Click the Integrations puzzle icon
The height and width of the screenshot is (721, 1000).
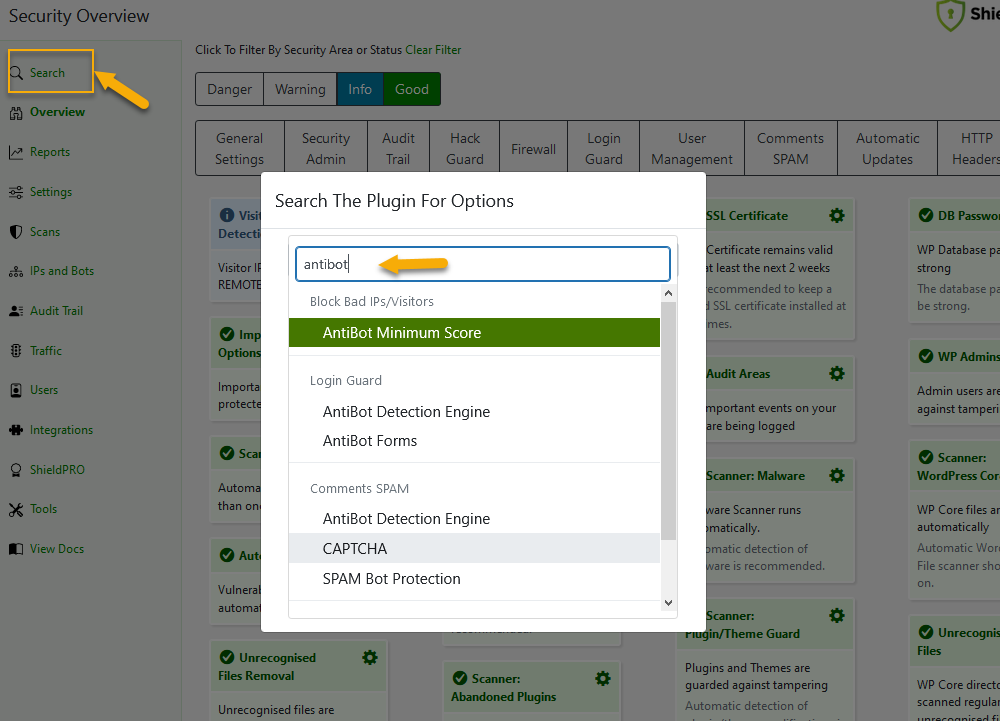coord(16,430)
